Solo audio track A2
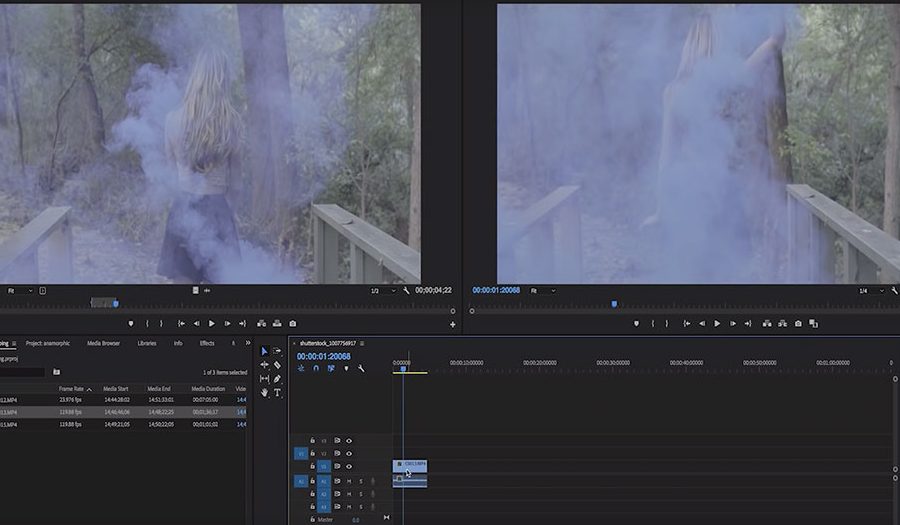Screen dimensions: 900x525 [361, 494]
